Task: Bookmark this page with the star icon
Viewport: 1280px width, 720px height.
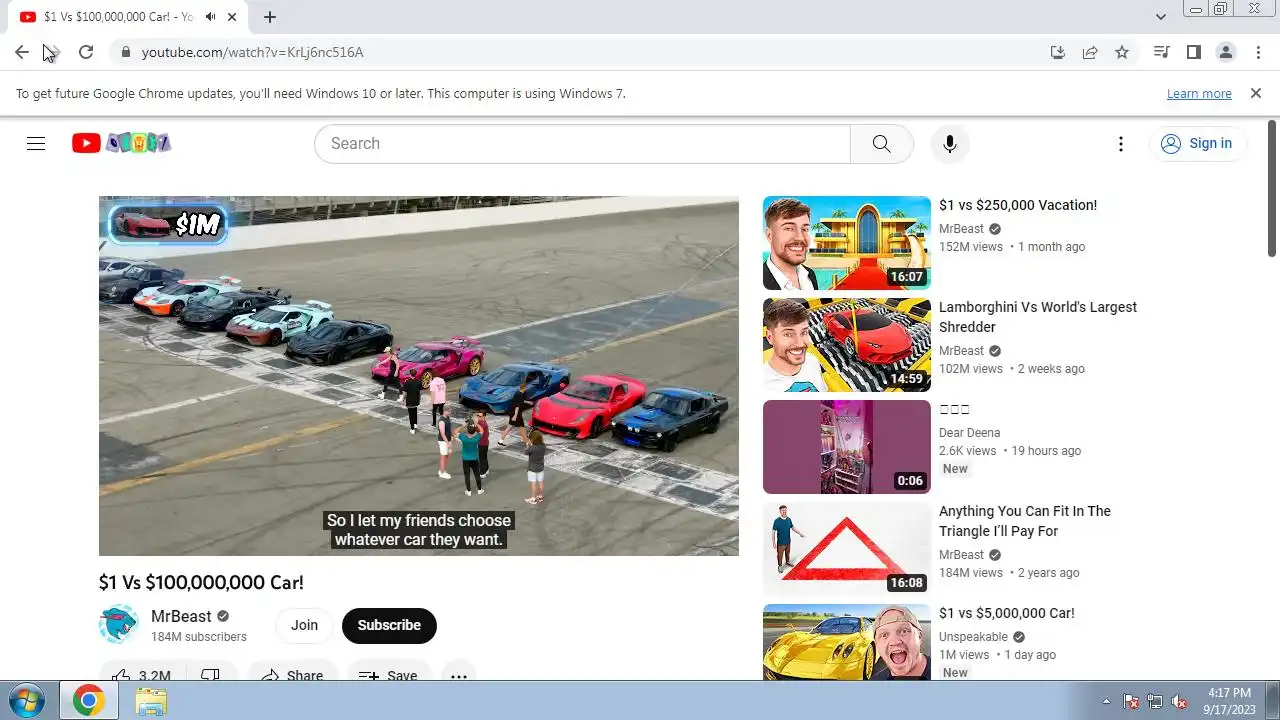Action: pyautogui.click(x=1122, y=52)
